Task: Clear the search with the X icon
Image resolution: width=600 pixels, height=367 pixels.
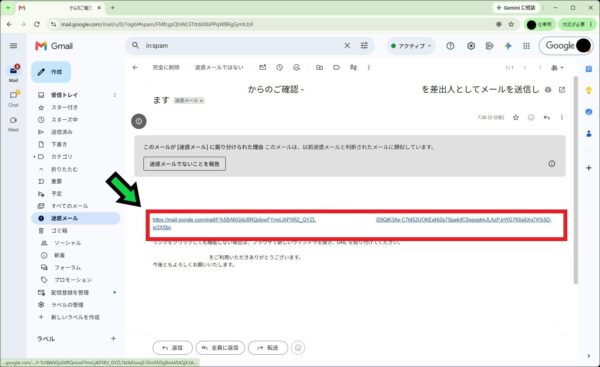Action: pyautogui.click(x=347, y=46)
